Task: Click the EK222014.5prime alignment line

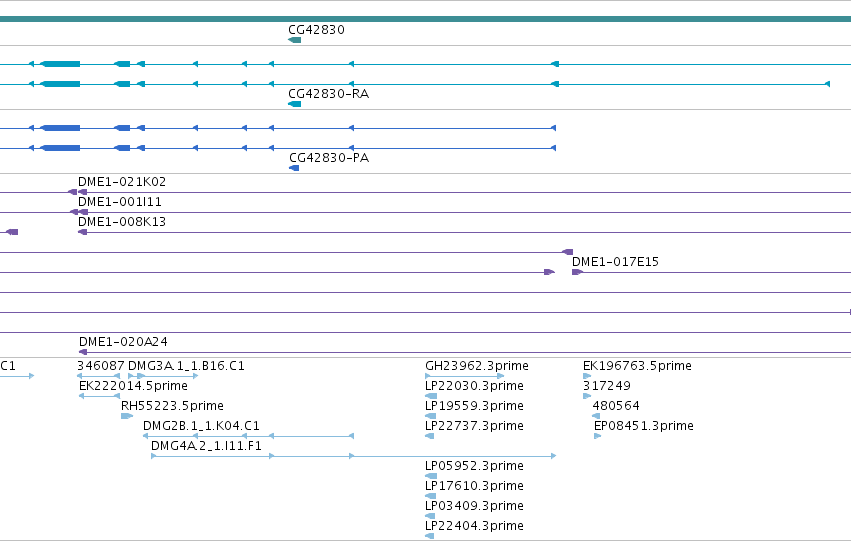Action: pyautogui.click(x=99, y=396)
